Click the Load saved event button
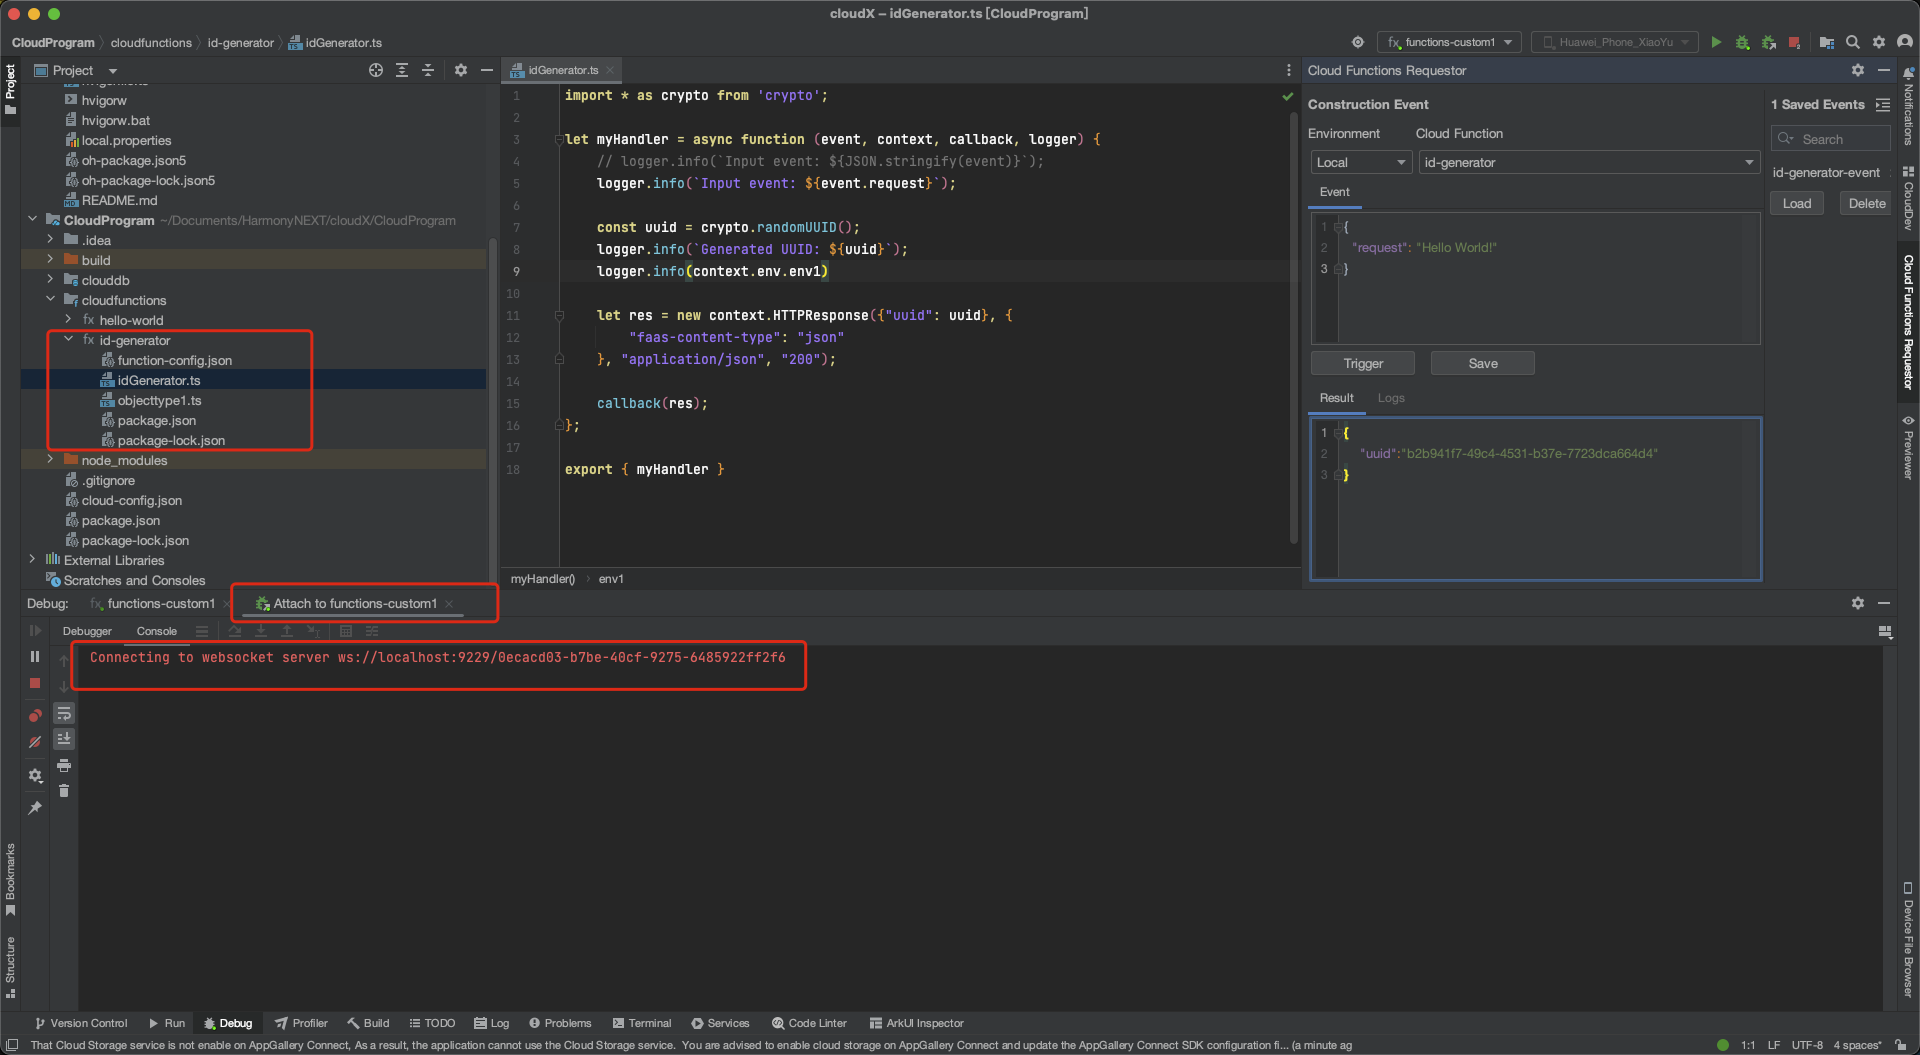This screenshot has width=1920, height=1055. 1797,203
